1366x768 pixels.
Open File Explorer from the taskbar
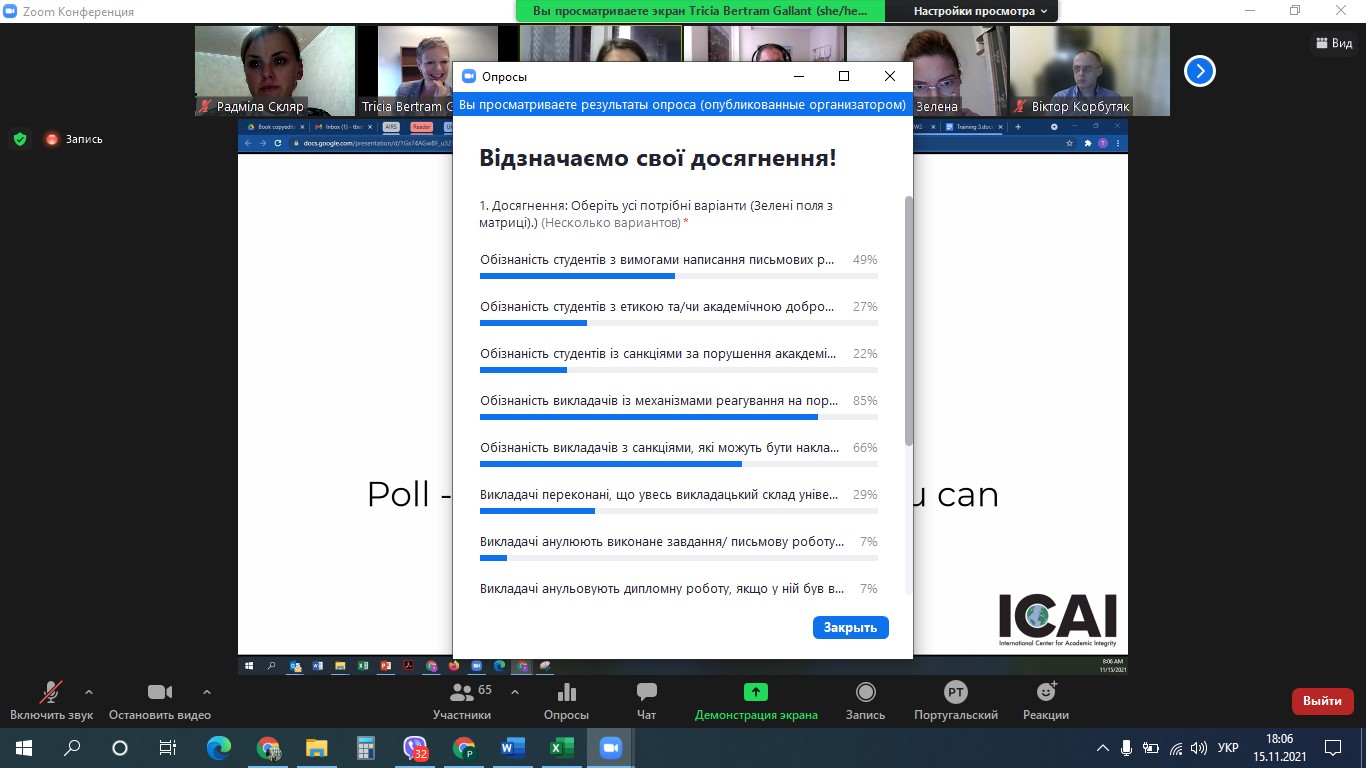[x=316, y=747]
